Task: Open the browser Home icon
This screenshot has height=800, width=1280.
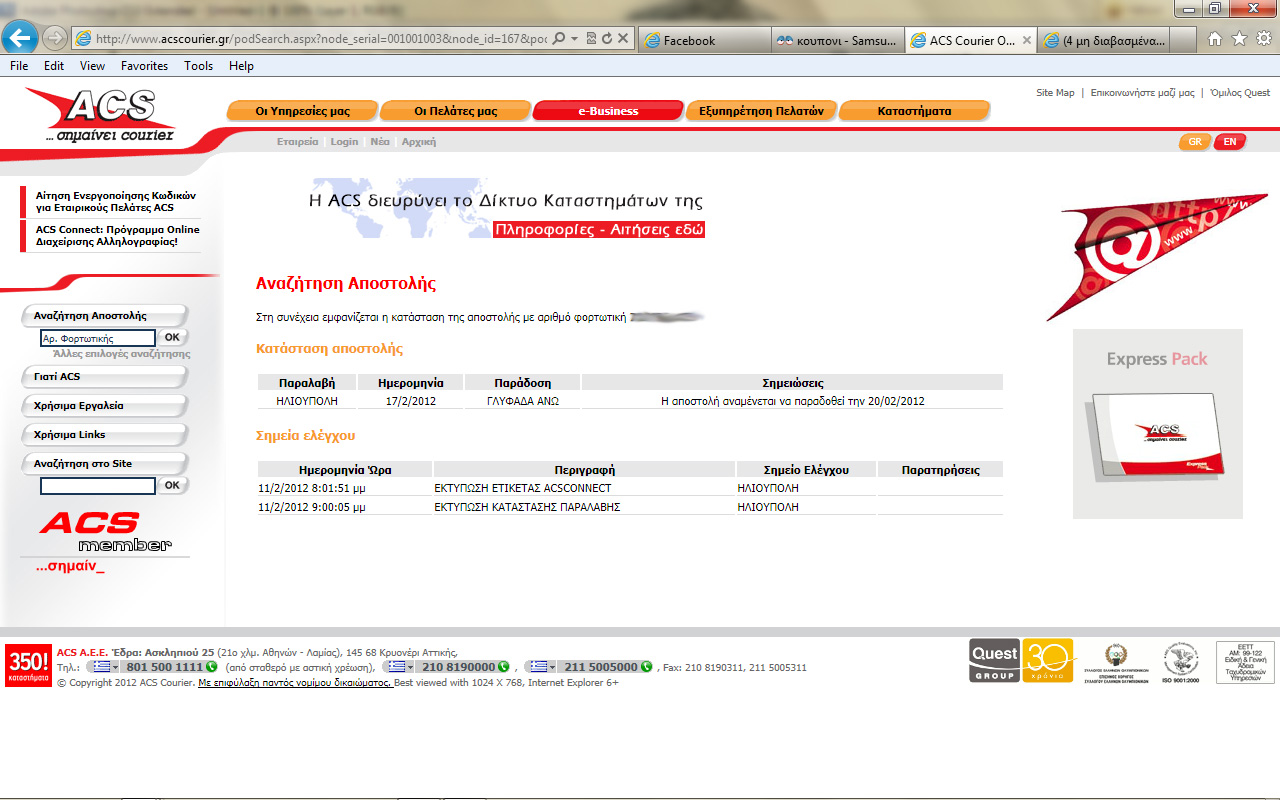Action: [1215, 39]
